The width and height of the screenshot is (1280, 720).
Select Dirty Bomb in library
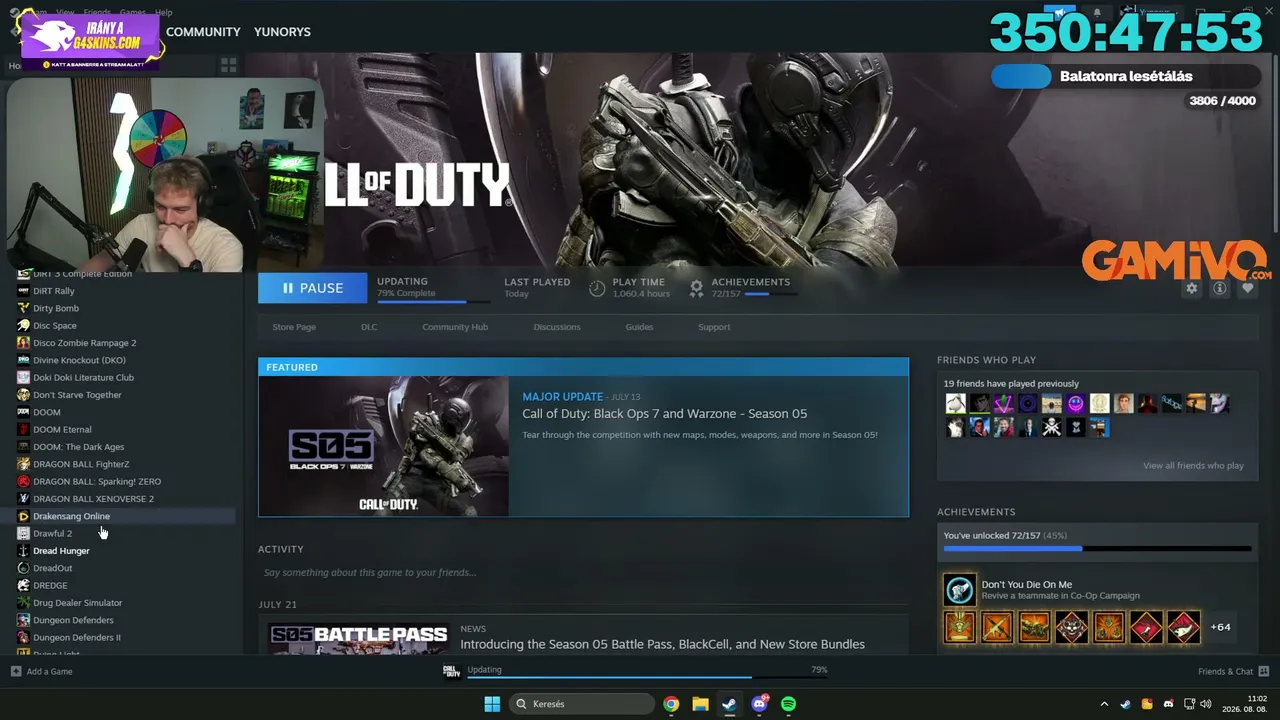[x=56, y=308]
